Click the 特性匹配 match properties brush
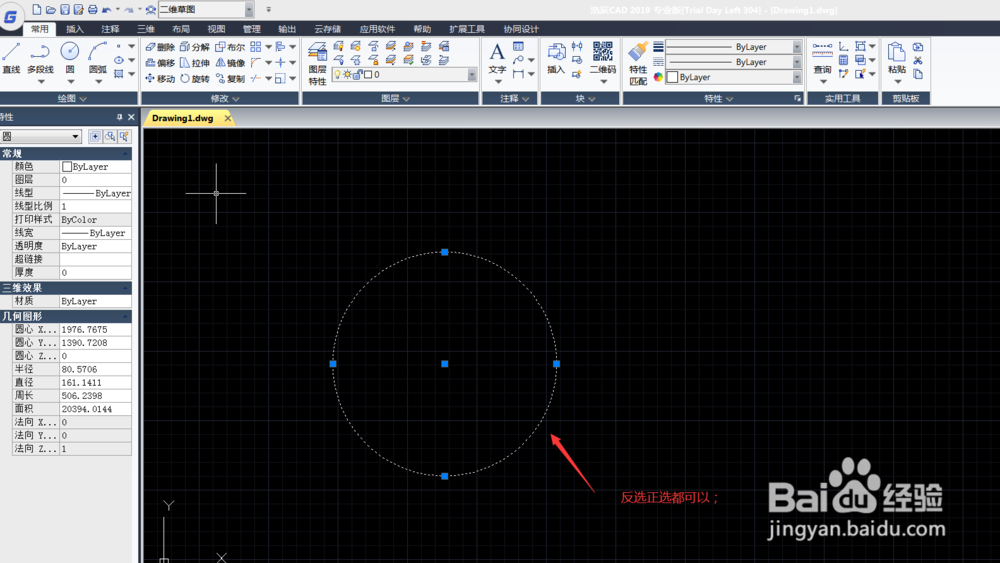Screen dimensions: 1000x563 [x=638, y=64]
